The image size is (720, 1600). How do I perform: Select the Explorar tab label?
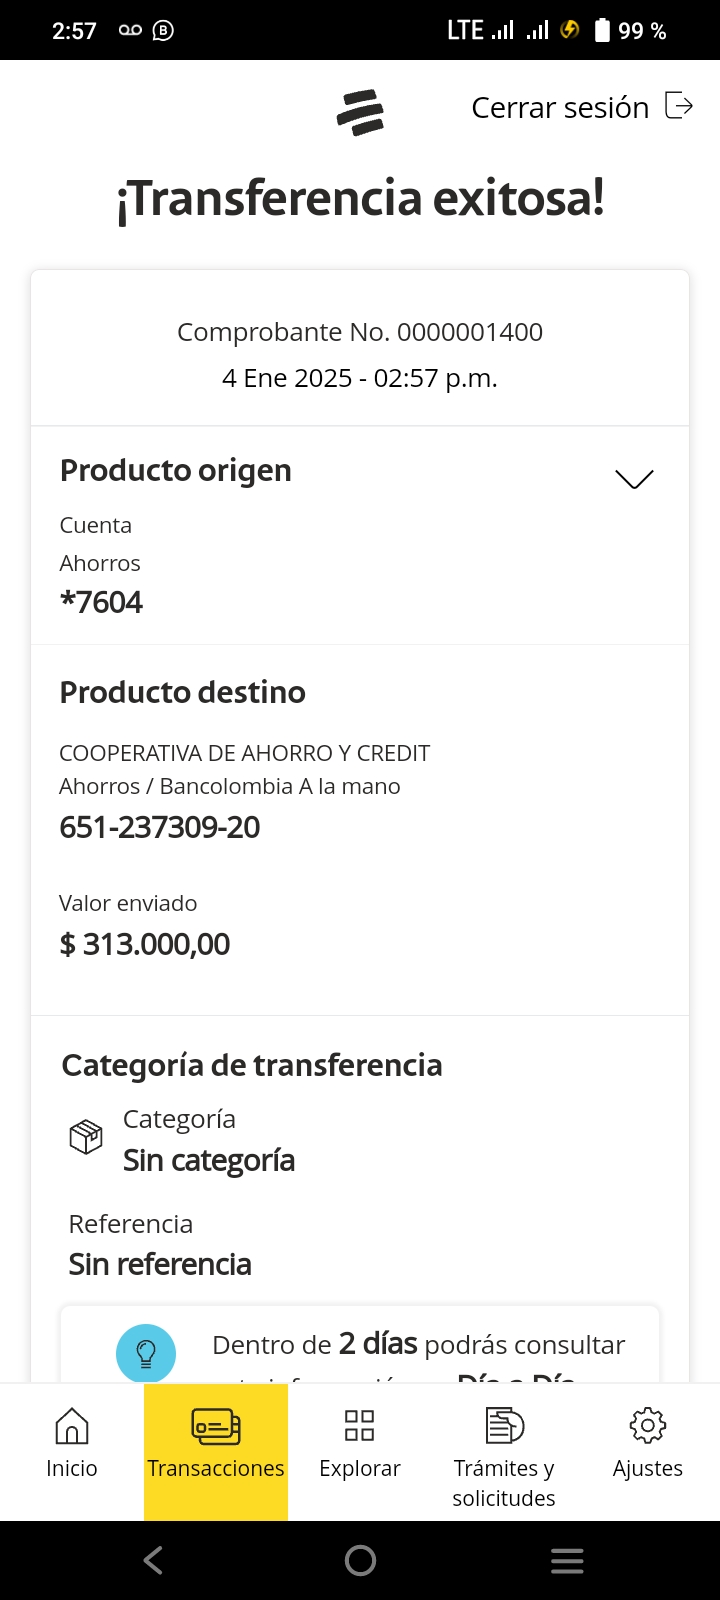point(359,1468)
